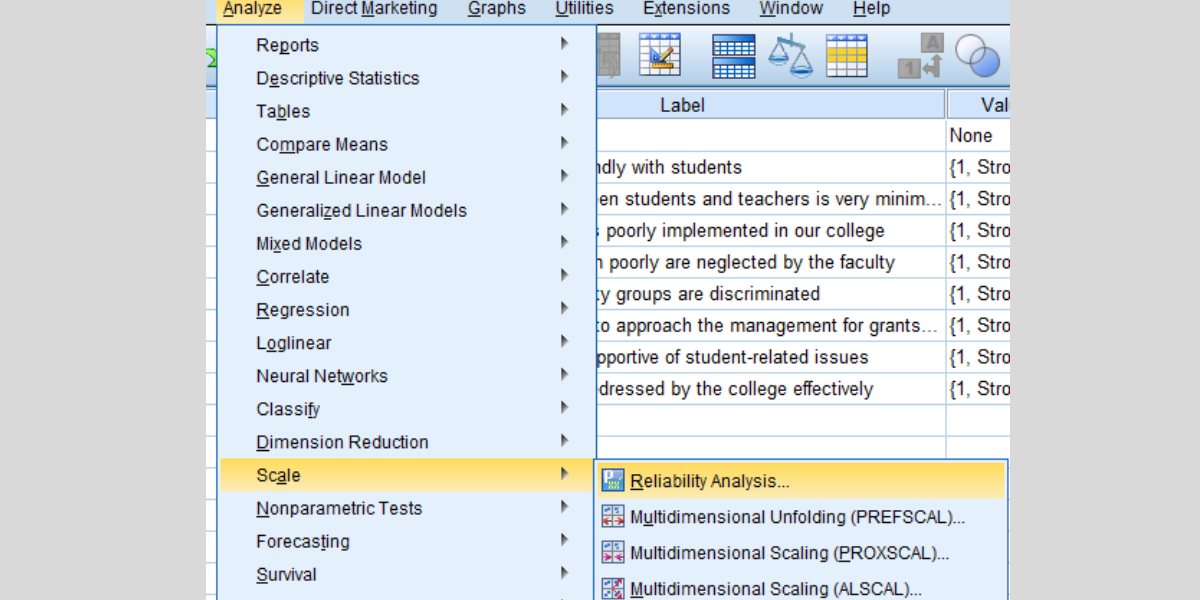Select the Classify menu item
This screenshot has width=1200, height=600.
[407, 409]
